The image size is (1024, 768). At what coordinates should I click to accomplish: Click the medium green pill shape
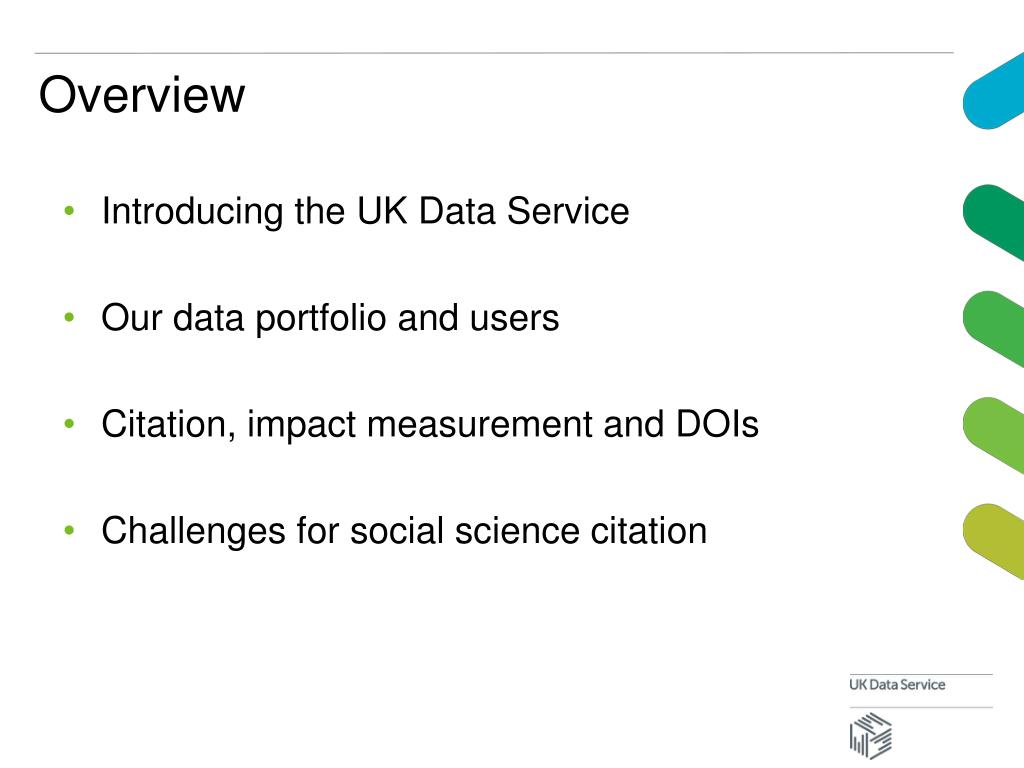pos(993,329)
